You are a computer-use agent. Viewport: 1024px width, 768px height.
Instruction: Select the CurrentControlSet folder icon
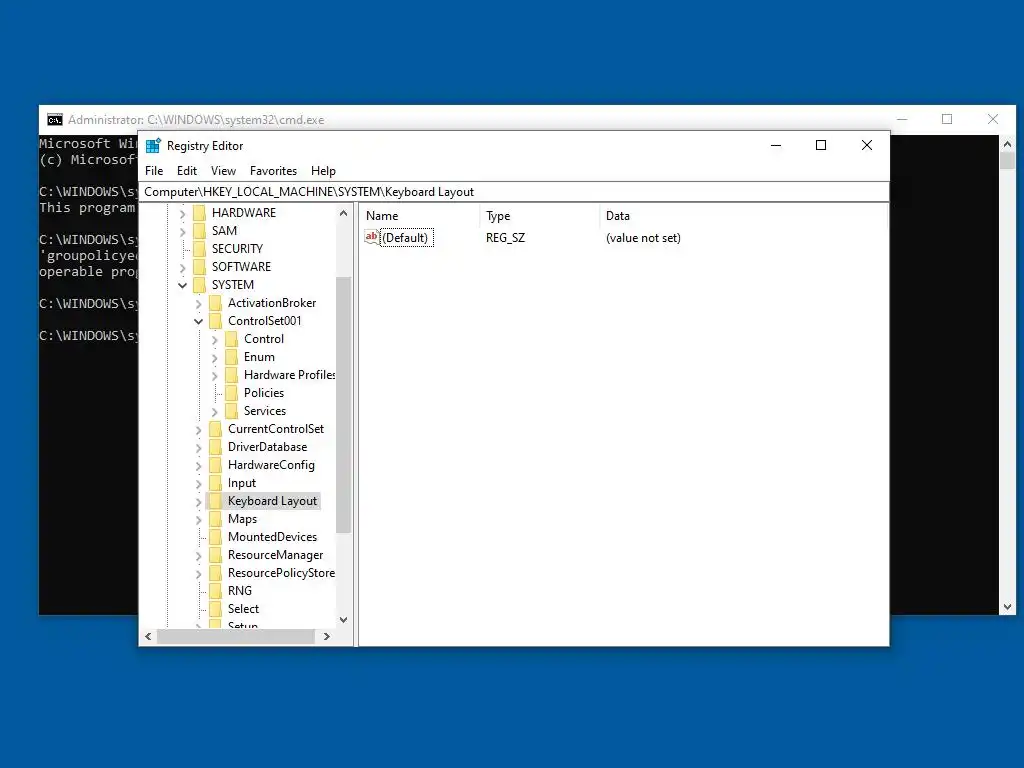pos(216,429)
